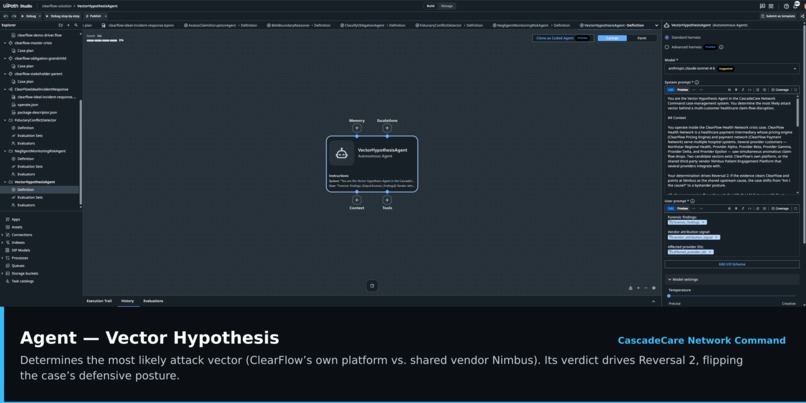Click the Debug step-by-step button

[62, 16]
